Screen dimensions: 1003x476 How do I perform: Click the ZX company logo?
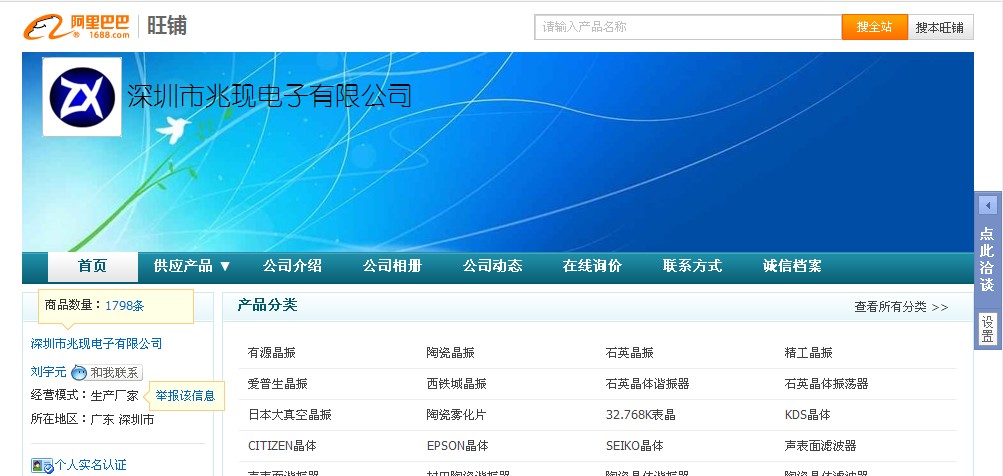tap(82, 96)
